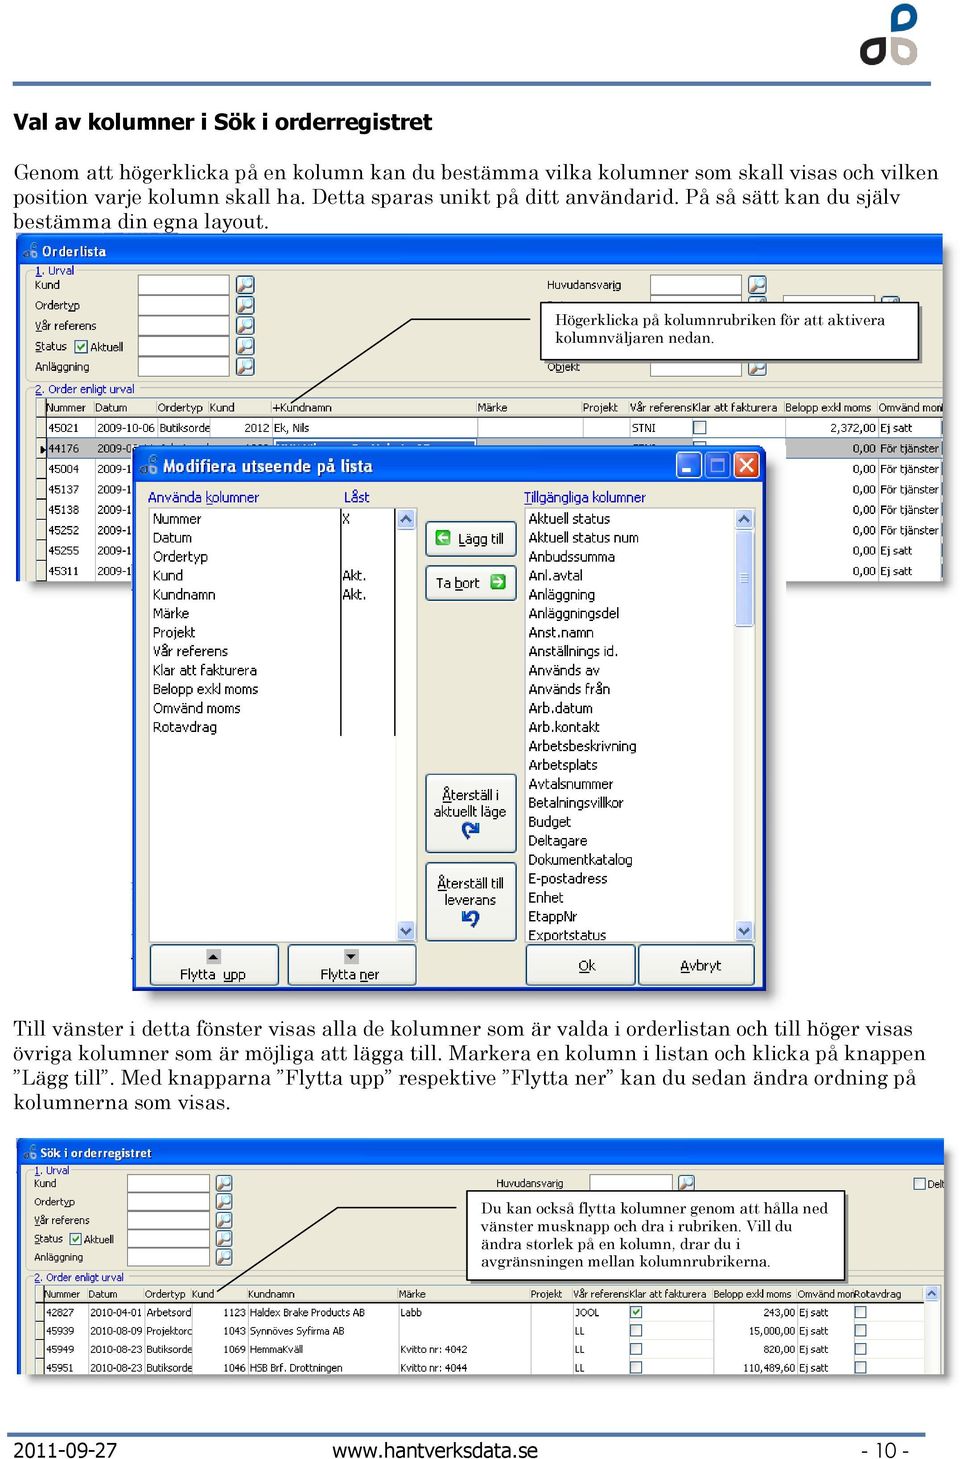Uncheck Klar att fakturera for order 42827
The image size is (960, 1459).
[x=636, y=1313]
